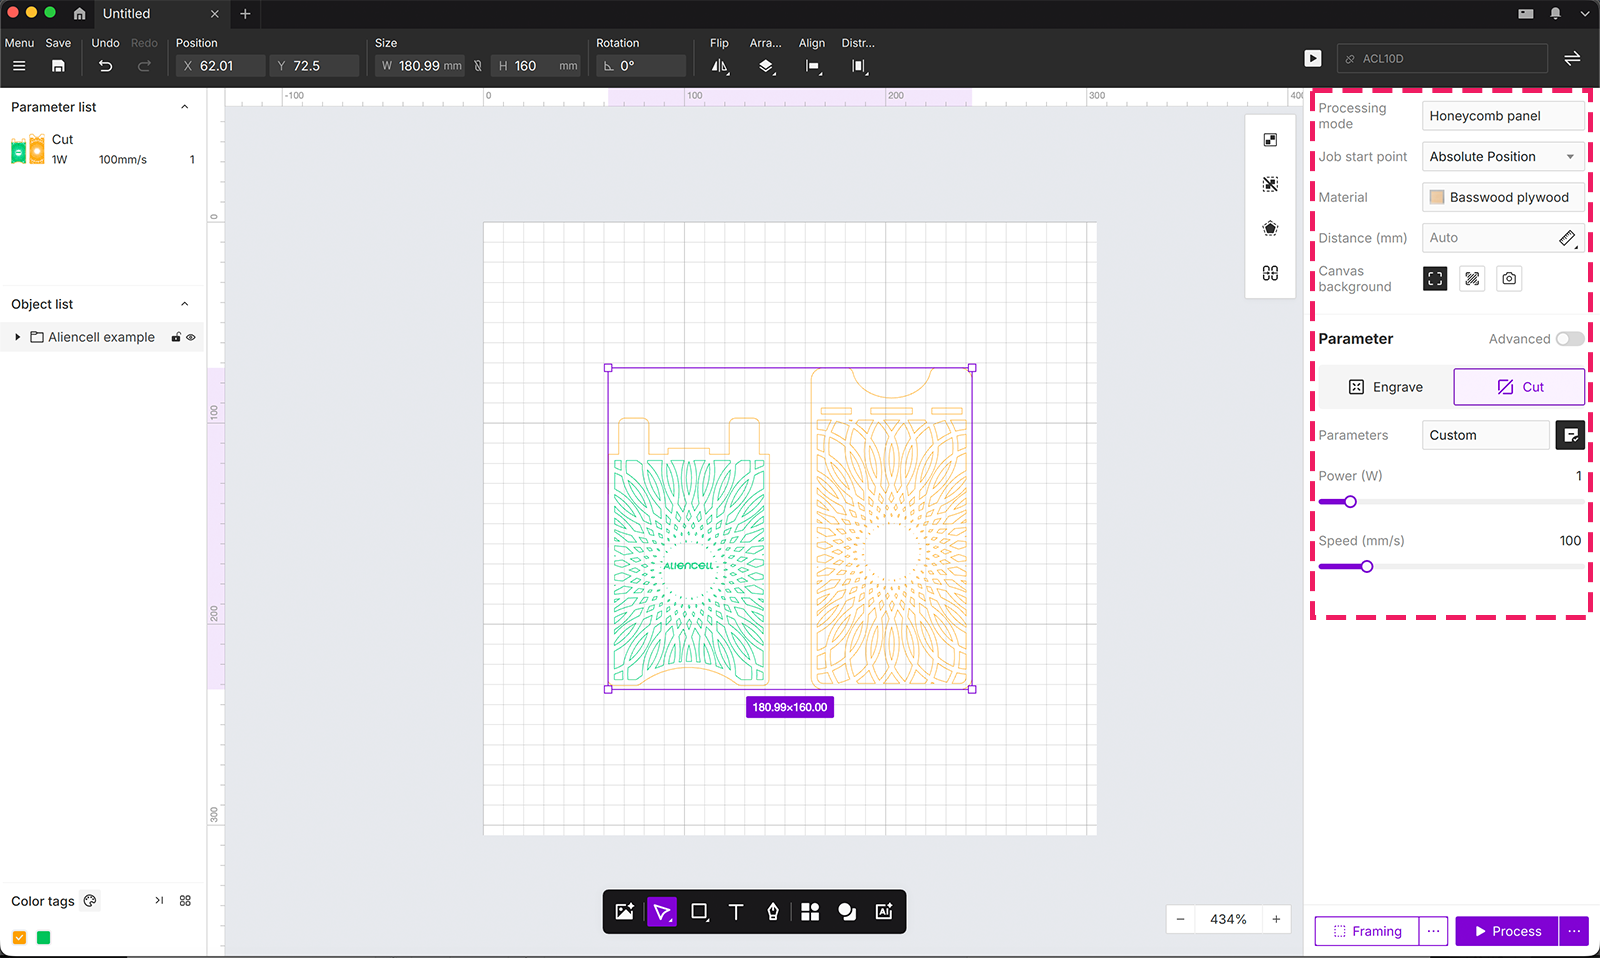Switch to the Cut tab

tap(1519, 387)
